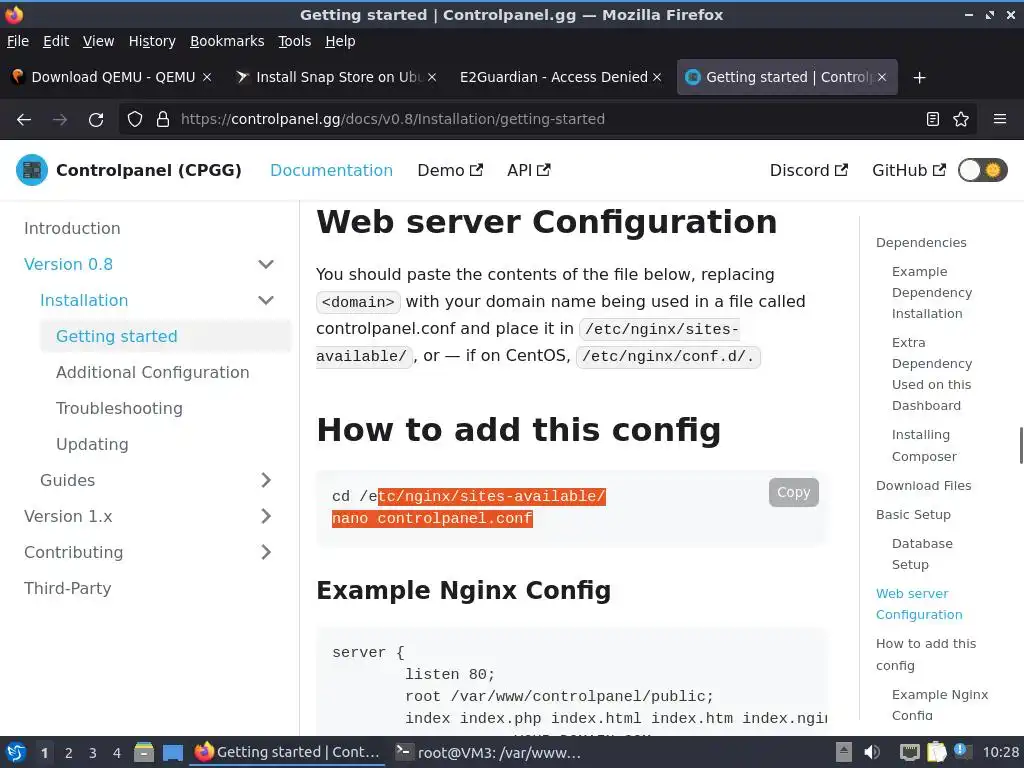Open the Demo external link
This screenshot has height=768, width=1024.
click(x=450, y=170)
